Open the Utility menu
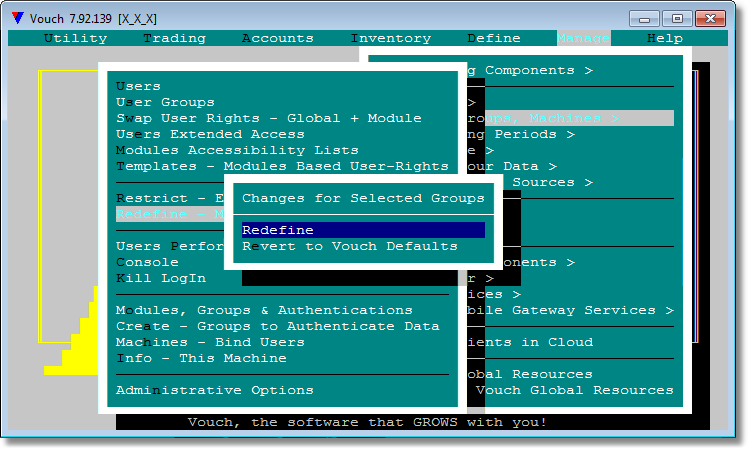The width and height of the screenshot is (748, 450). pos(75,38)
